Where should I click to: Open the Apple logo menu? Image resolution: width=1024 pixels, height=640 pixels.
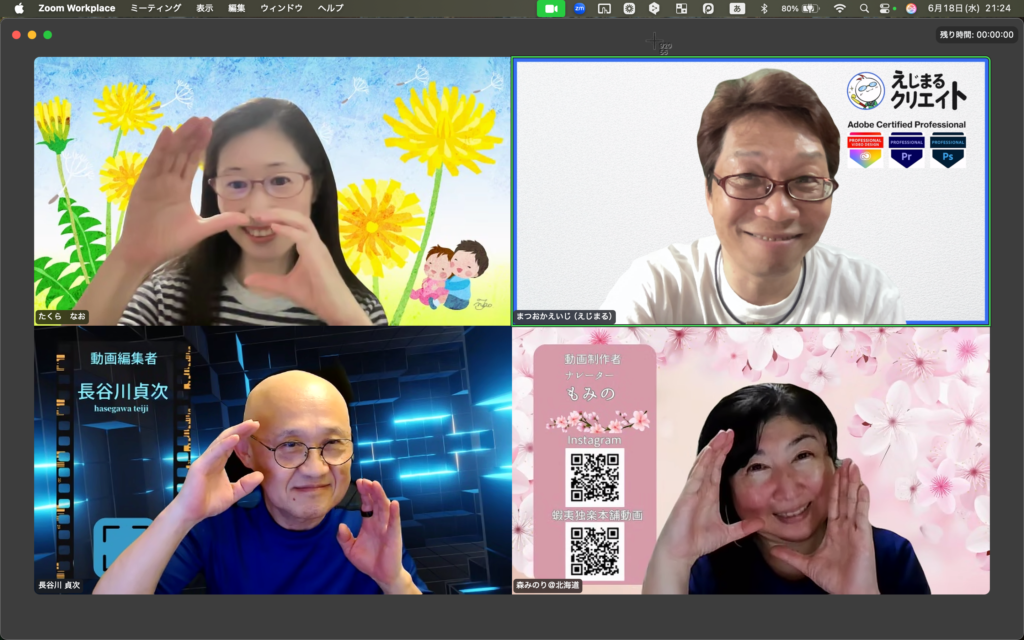coord(18,8)
